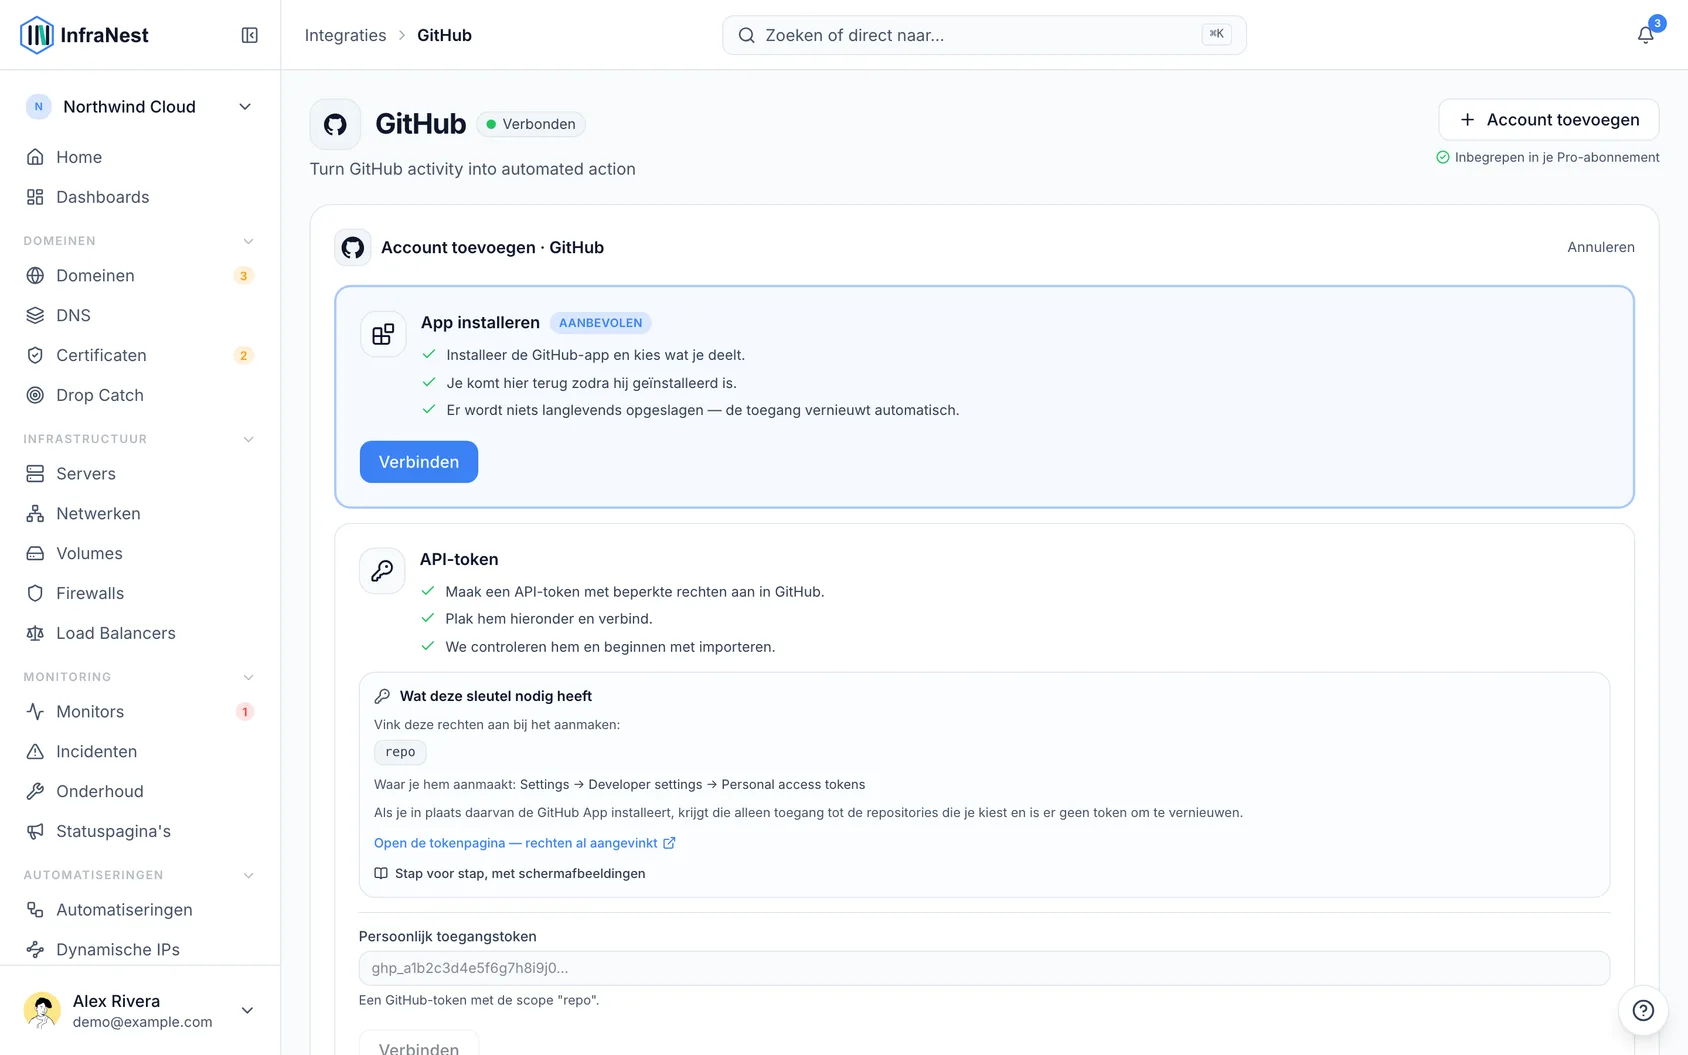Click the Incidenten warning triangle icon
1688x1055 pixels.
pos(35,751)
